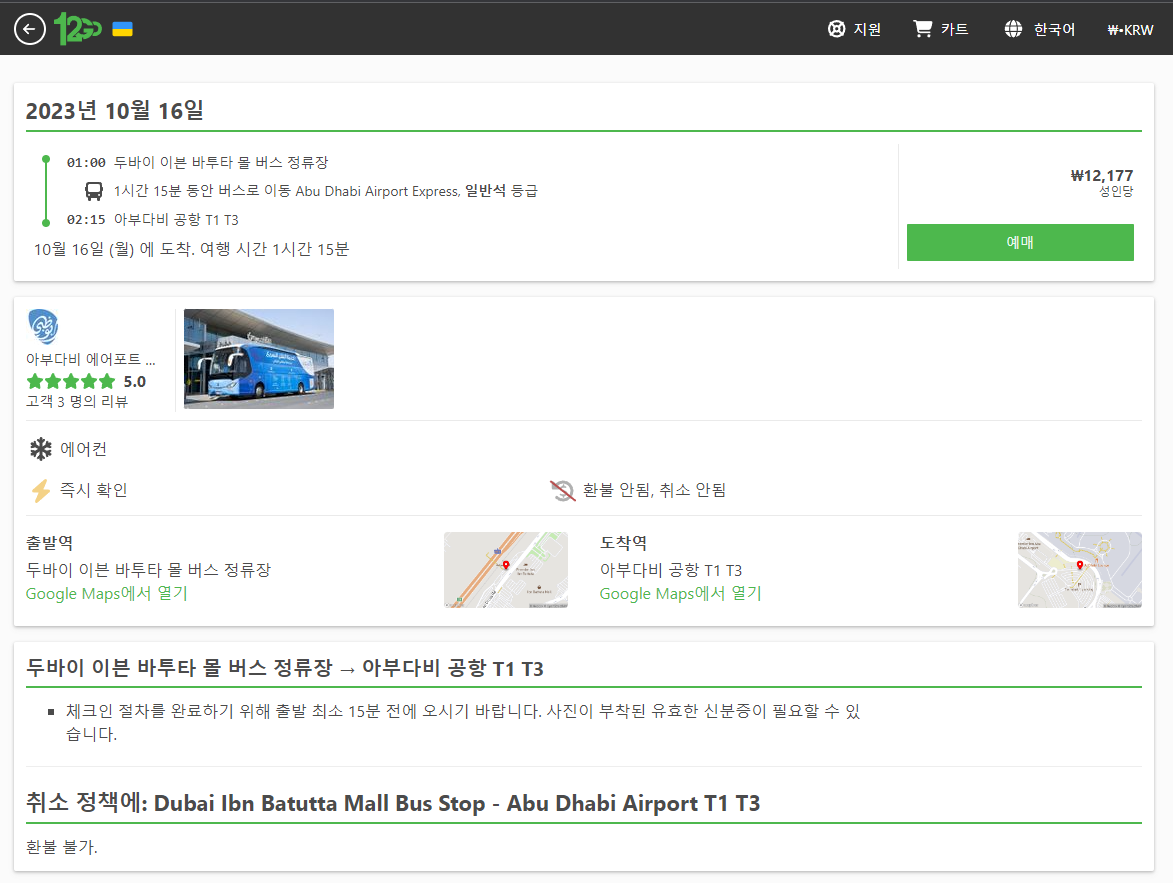Open the 12Go logo homepage
Screen dimensions: 1173x883
click(x=78, y=29)
